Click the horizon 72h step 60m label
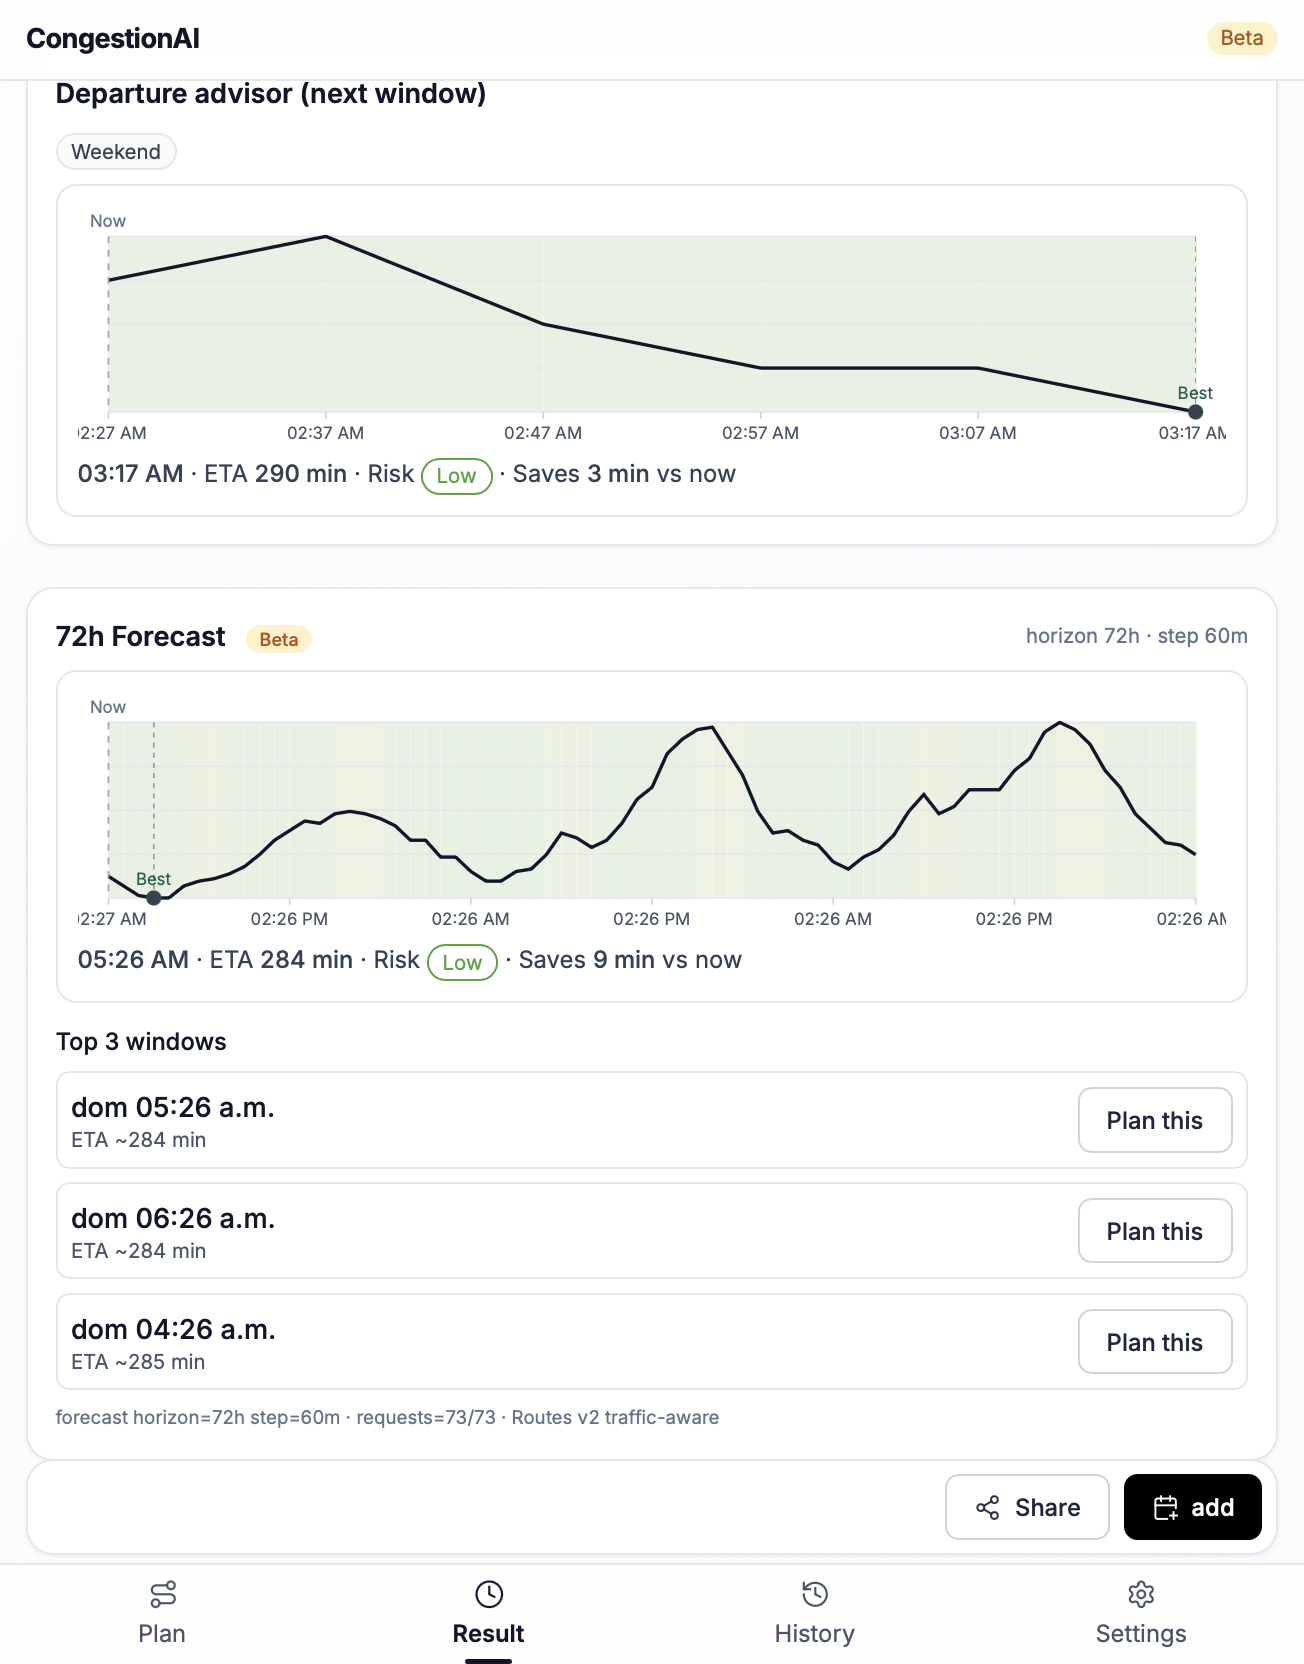The height and width of the screenshot is (1664, 1304). 1136,635
